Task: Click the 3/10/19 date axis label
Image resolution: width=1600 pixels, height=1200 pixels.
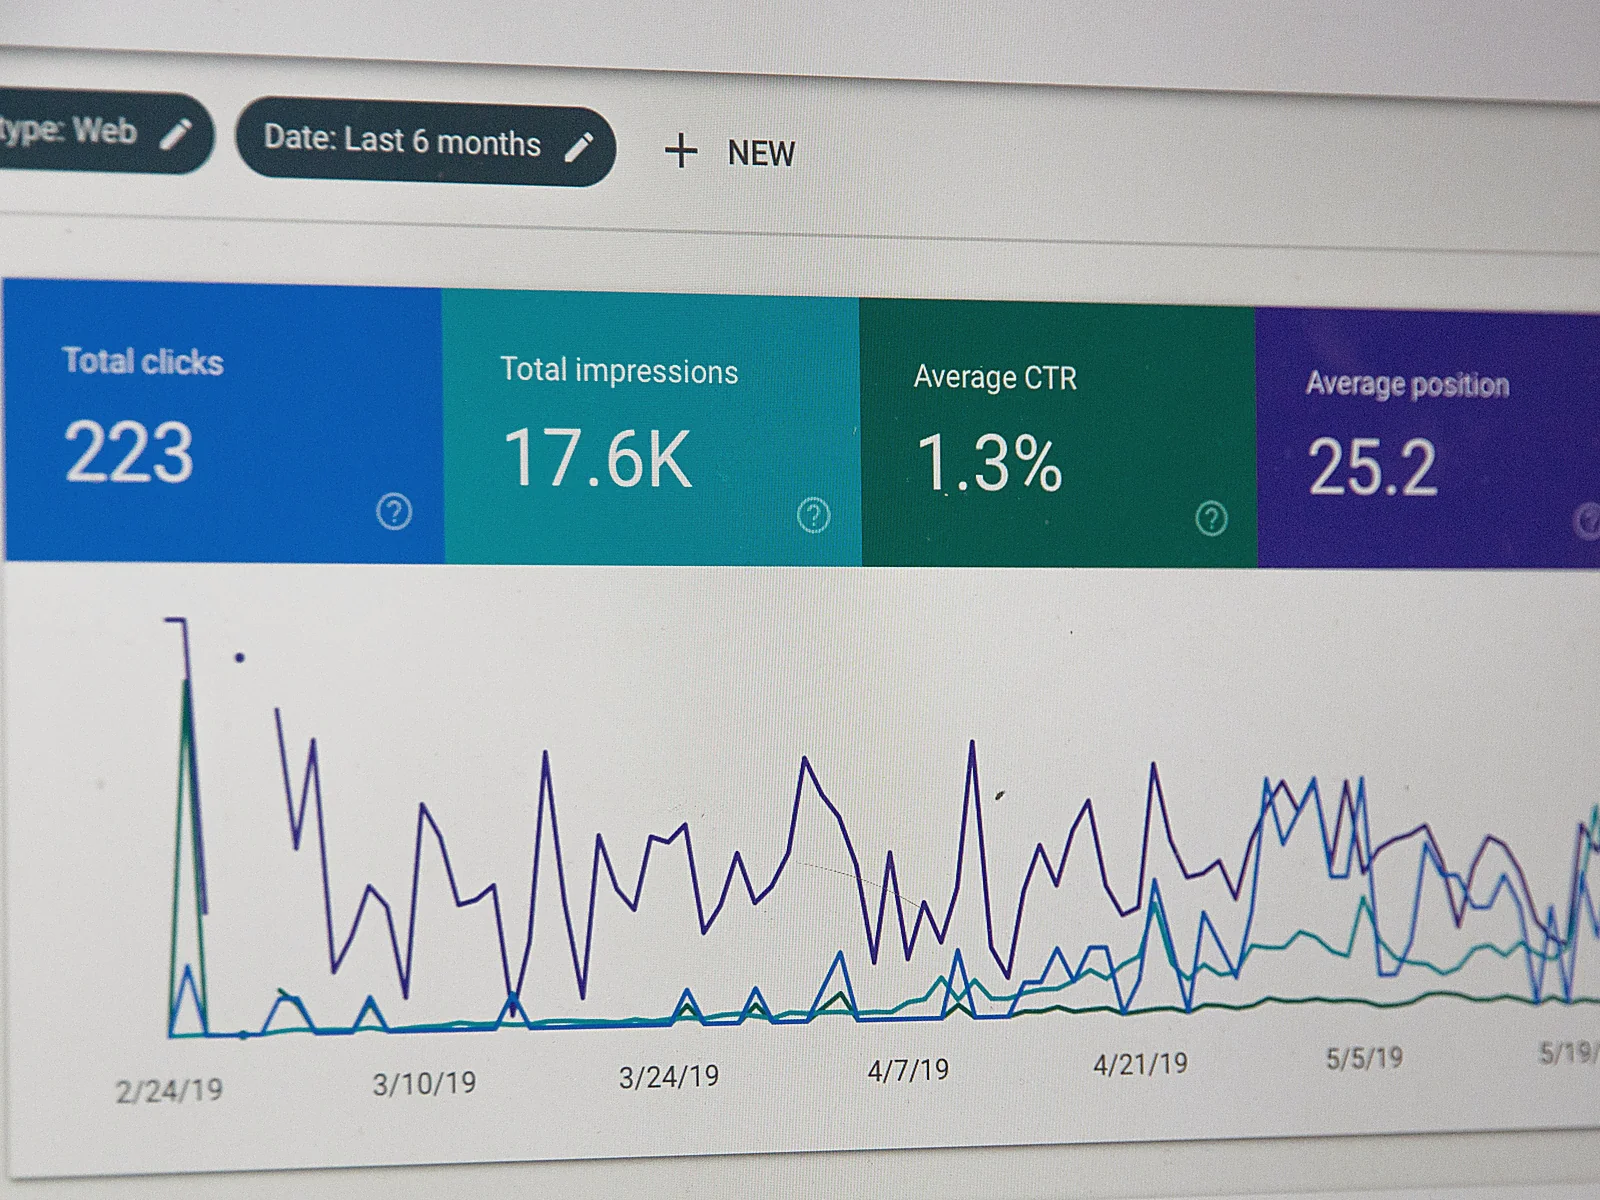Action: [x=424, y=1083]
